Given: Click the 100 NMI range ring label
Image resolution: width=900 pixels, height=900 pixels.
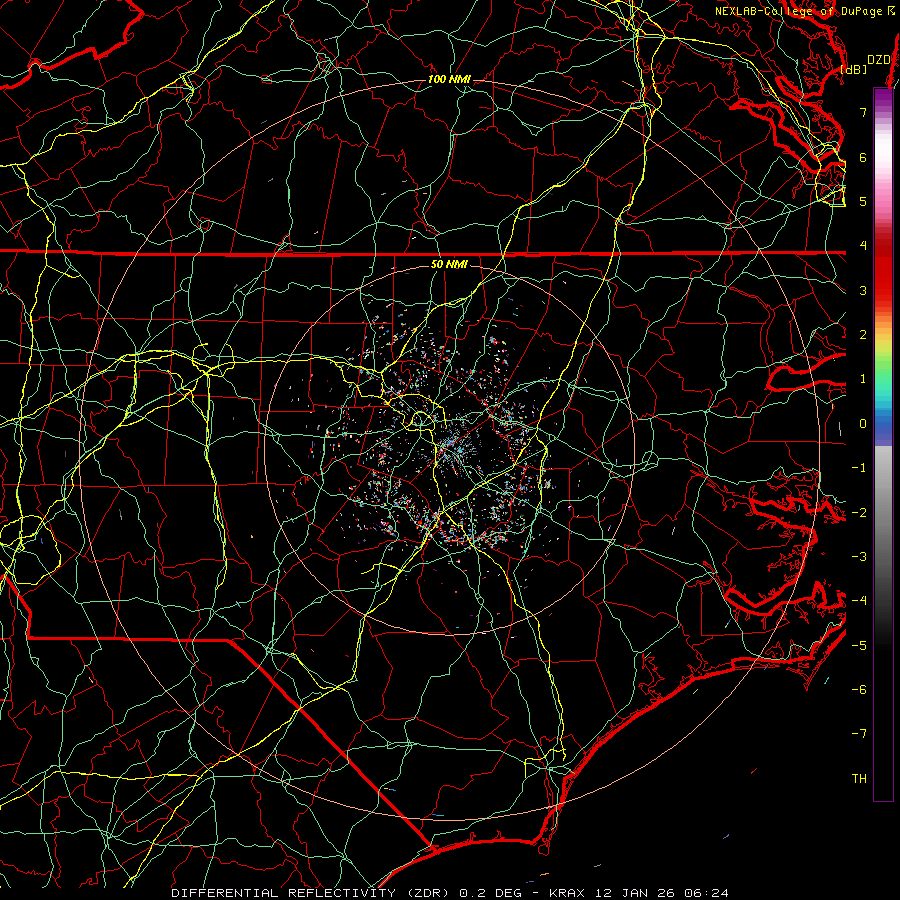Looking at the screenshot, I should coord(449,79).
